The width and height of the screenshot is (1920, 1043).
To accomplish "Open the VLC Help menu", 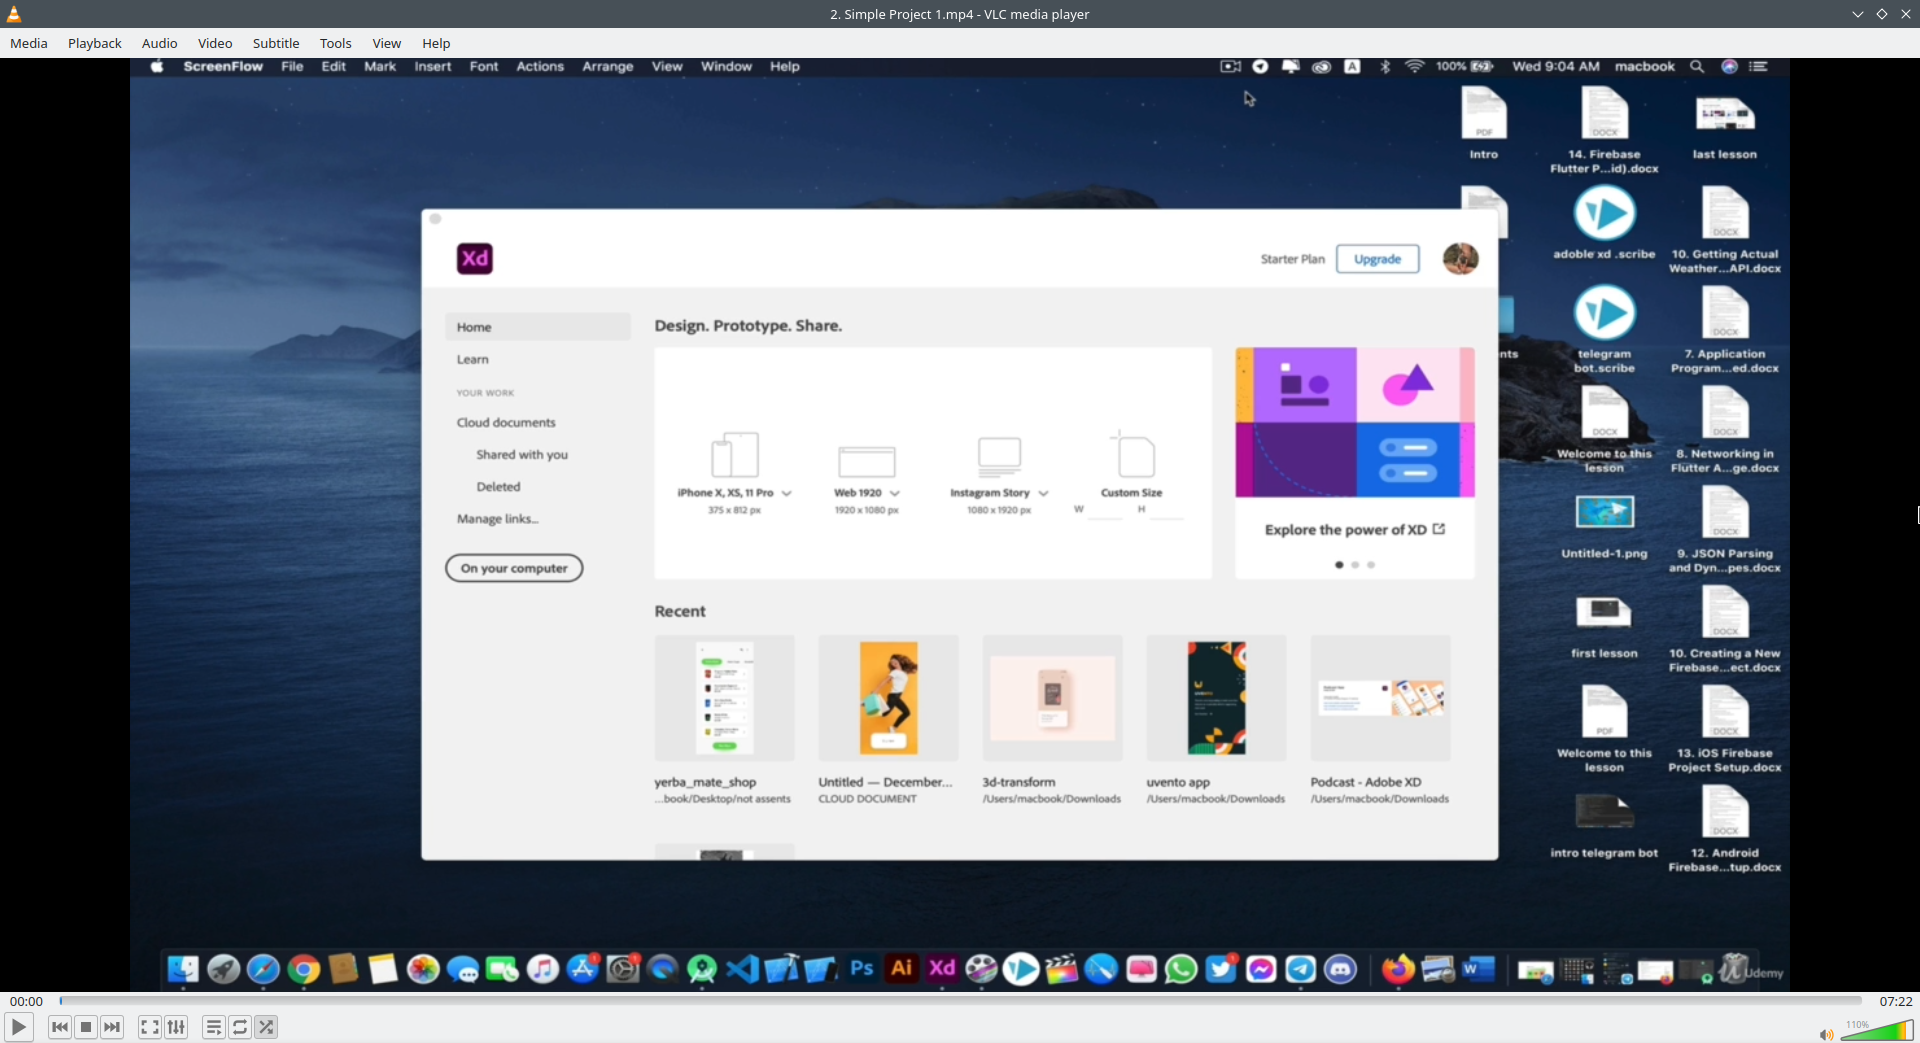I will click(436, 43).
